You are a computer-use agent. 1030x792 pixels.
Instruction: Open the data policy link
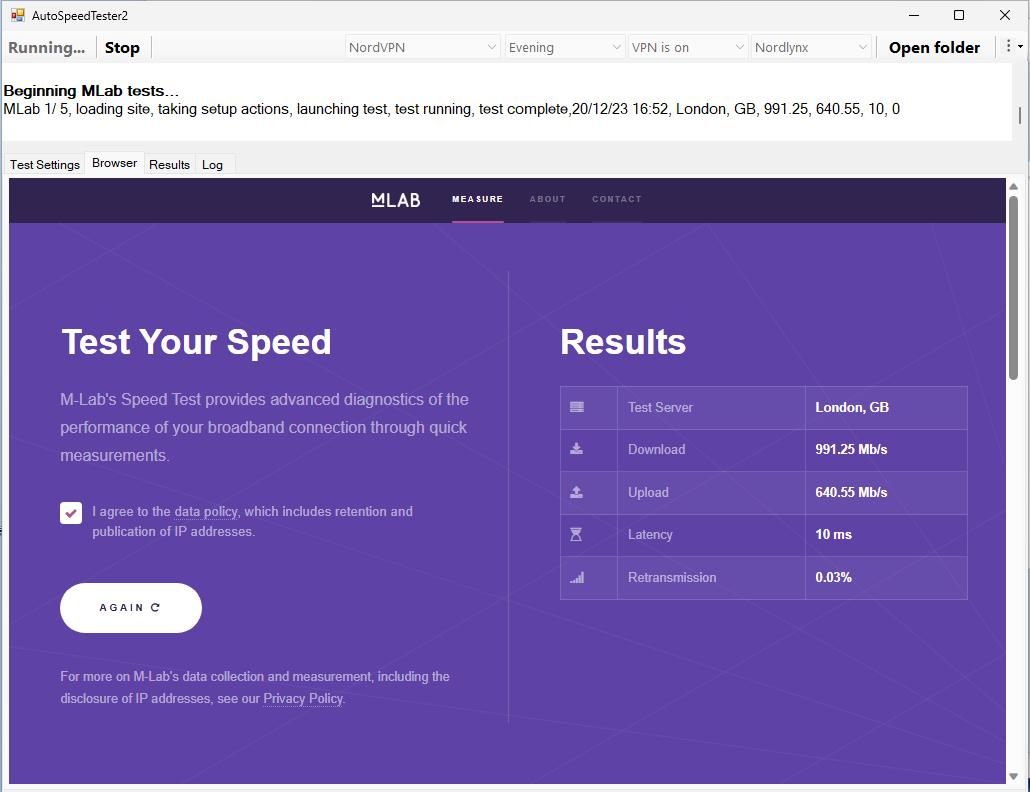tap(206, 512)
